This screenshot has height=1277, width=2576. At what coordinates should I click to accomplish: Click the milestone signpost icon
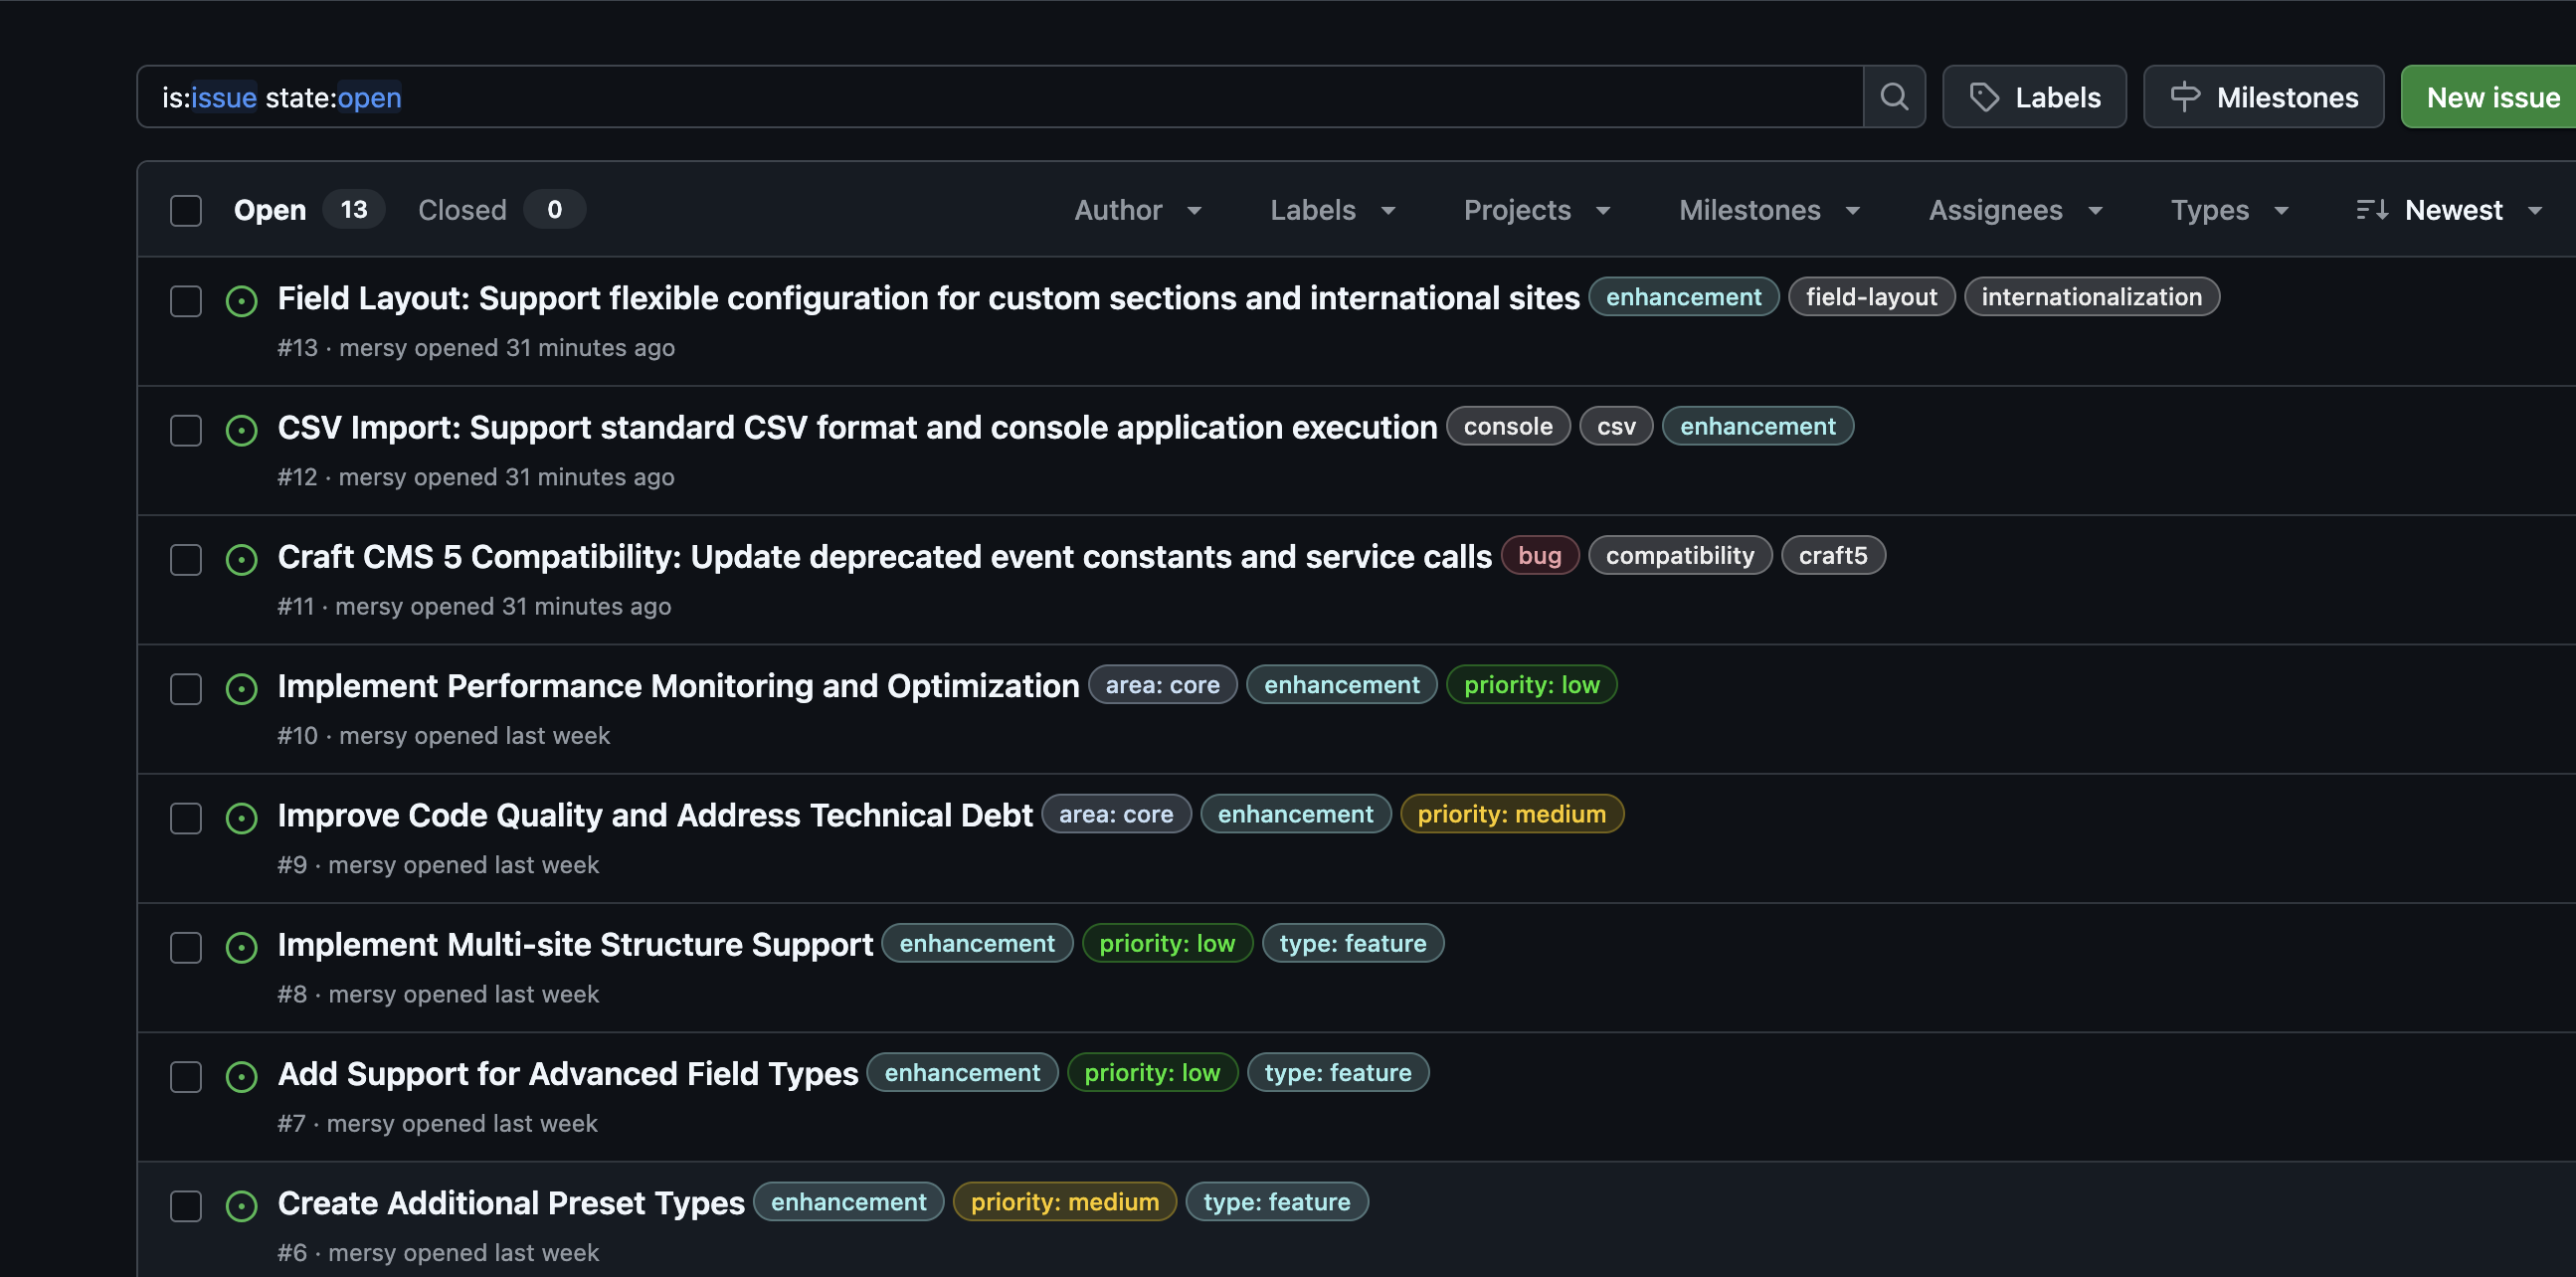click(2185, 97)
